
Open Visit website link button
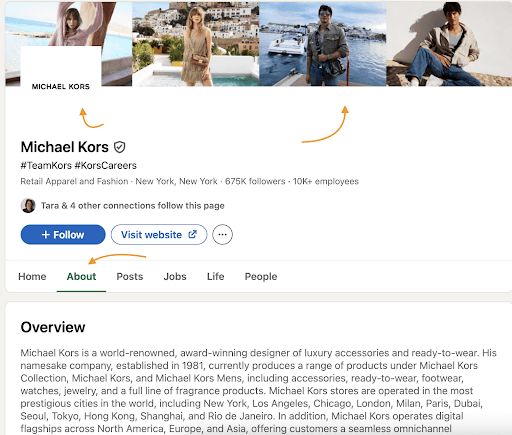(x=159, y=235)
